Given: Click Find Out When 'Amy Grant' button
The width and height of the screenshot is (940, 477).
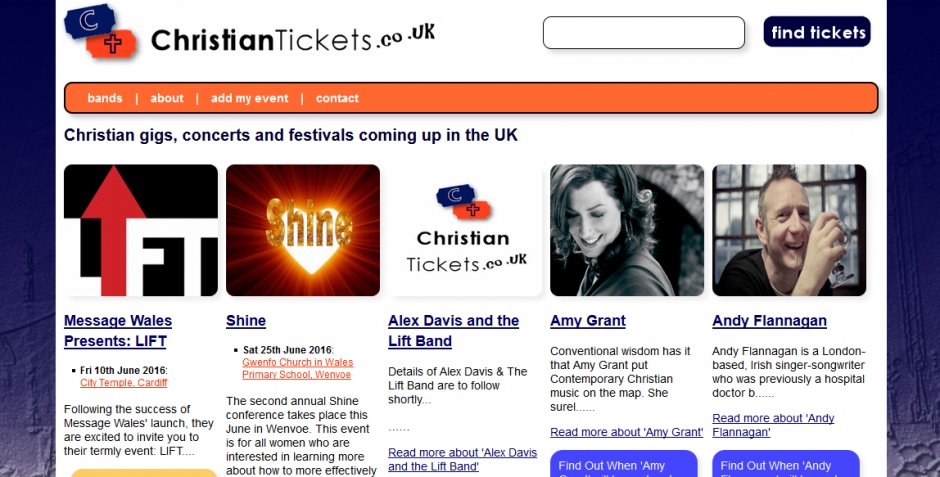Looking at the screenshot, I should click(623, 464).
